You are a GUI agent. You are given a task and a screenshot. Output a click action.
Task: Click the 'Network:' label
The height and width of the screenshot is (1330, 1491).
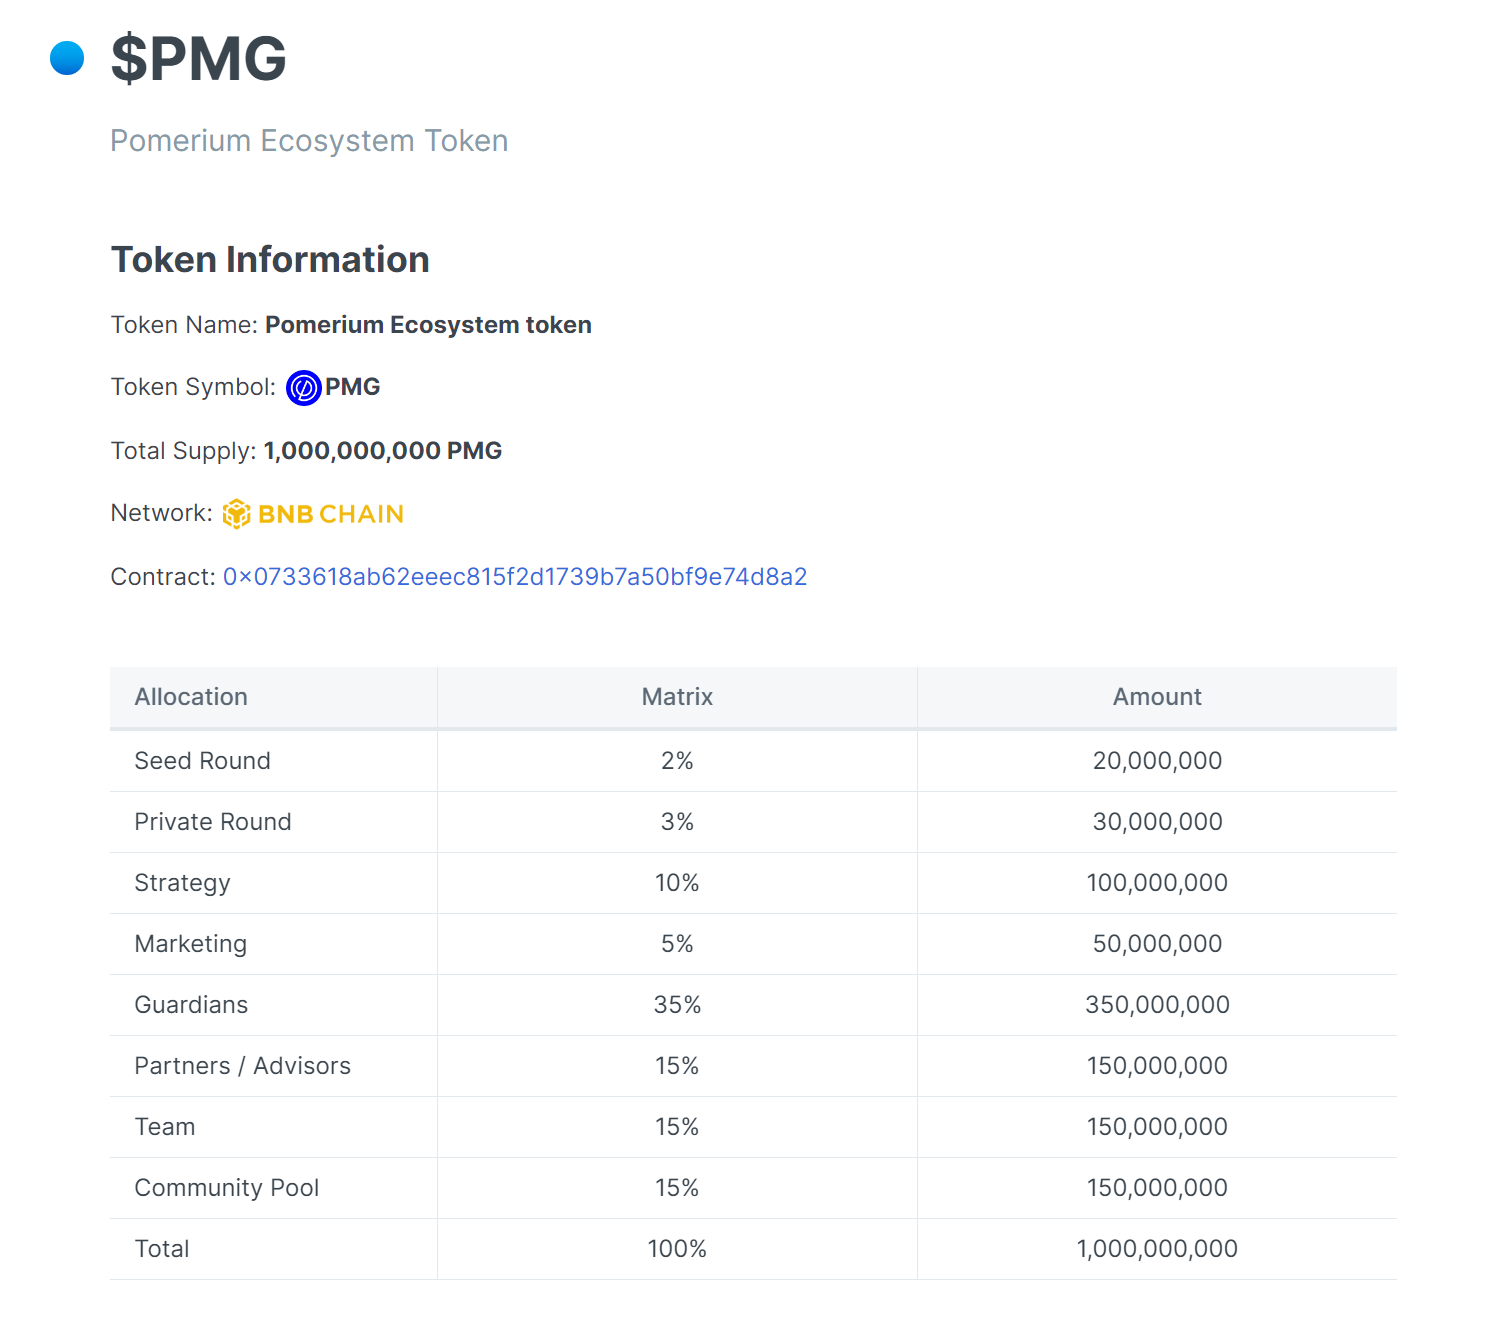(162, 513)
